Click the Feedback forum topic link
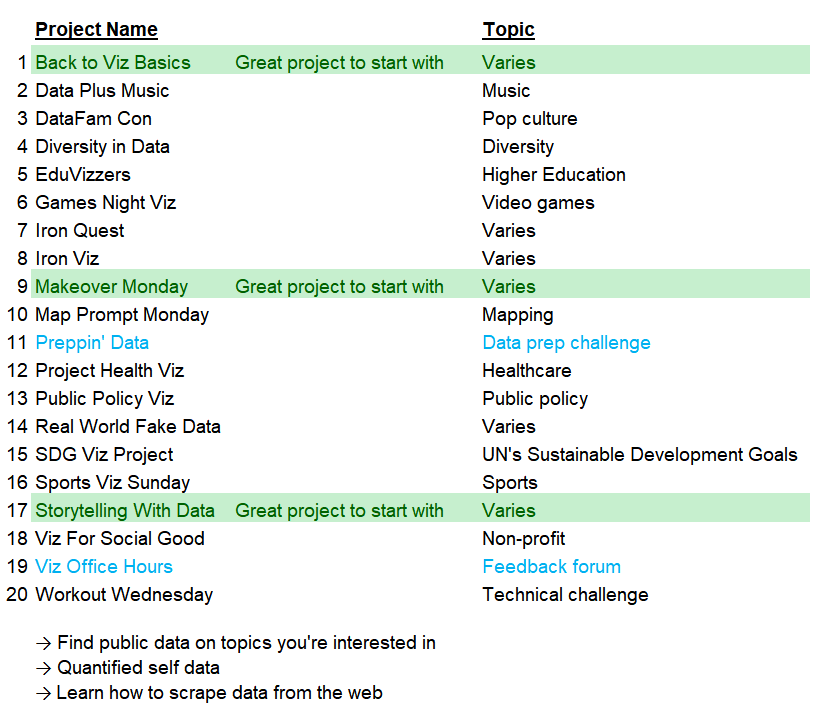The width and height of the screenshot is (821, 712). click(x=551, y=566)
